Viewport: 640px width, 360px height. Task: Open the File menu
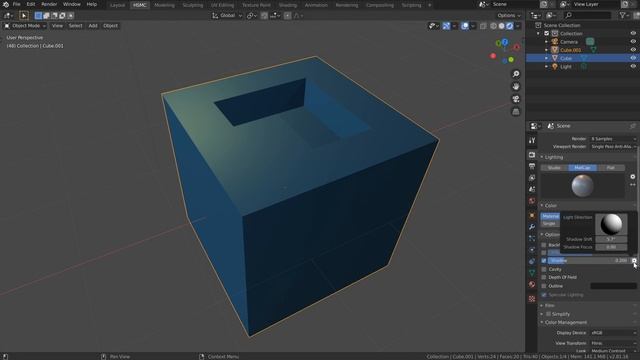[17, 4]
